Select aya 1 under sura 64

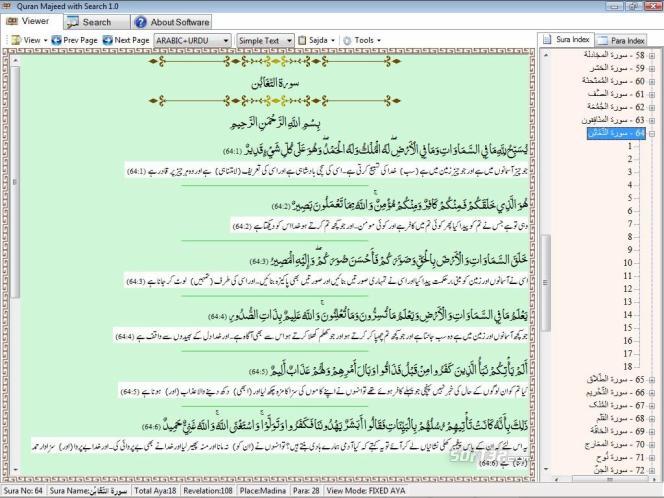click(x=630, y=146)
